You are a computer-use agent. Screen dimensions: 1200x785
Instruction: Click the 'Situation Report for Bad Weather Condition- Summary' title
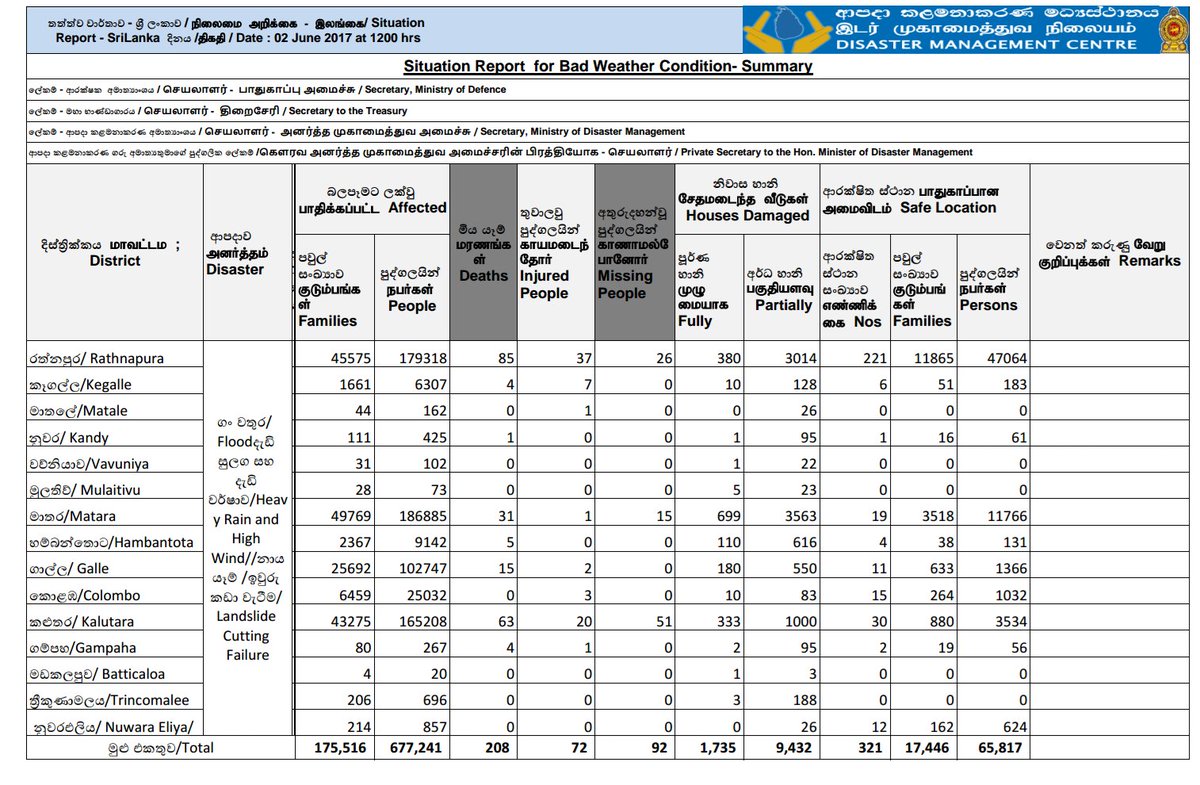pos(608,67)
